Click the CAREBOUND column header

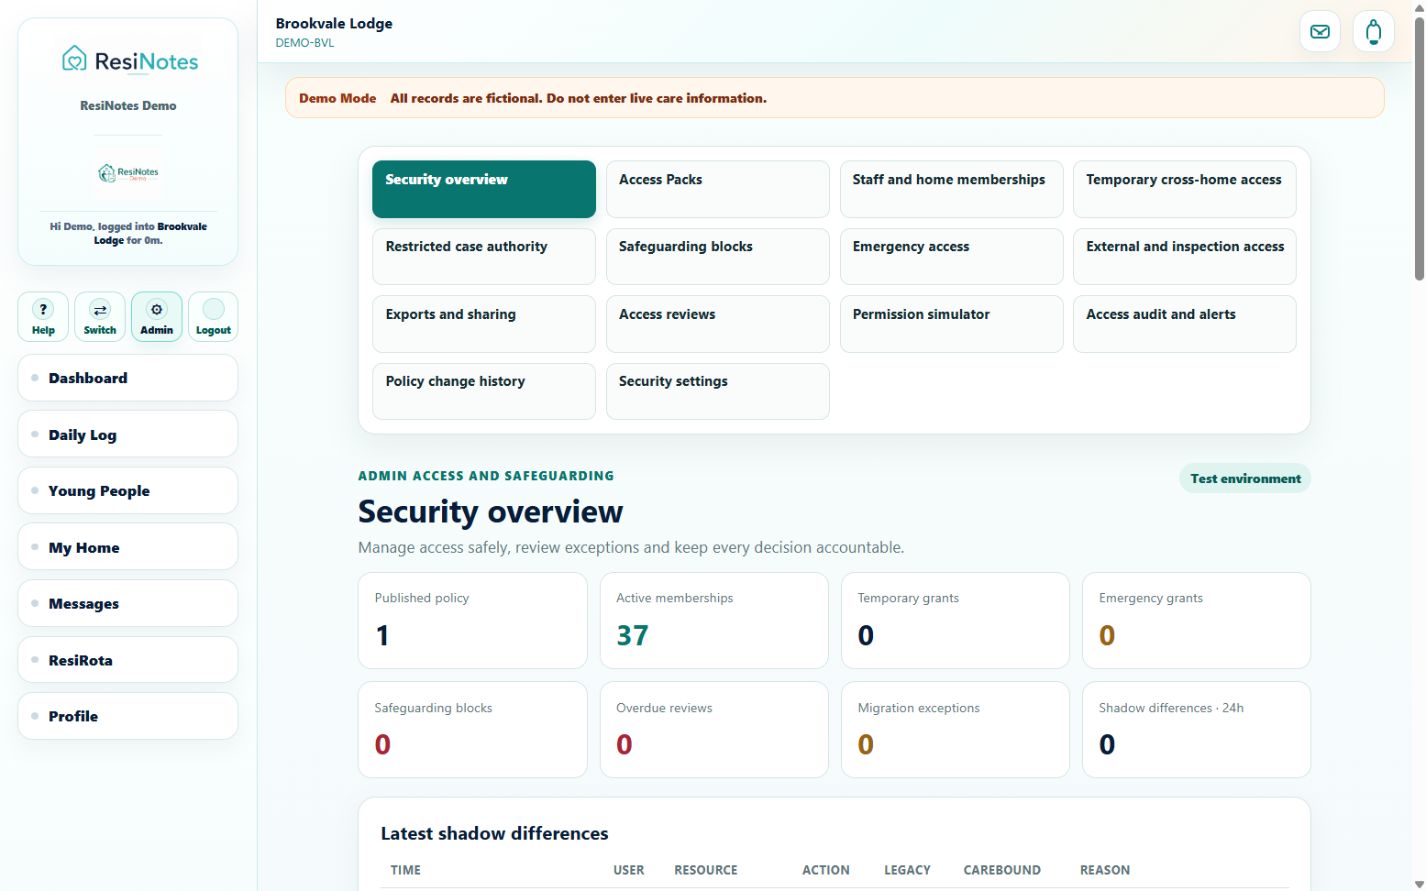pos(1002,870)
